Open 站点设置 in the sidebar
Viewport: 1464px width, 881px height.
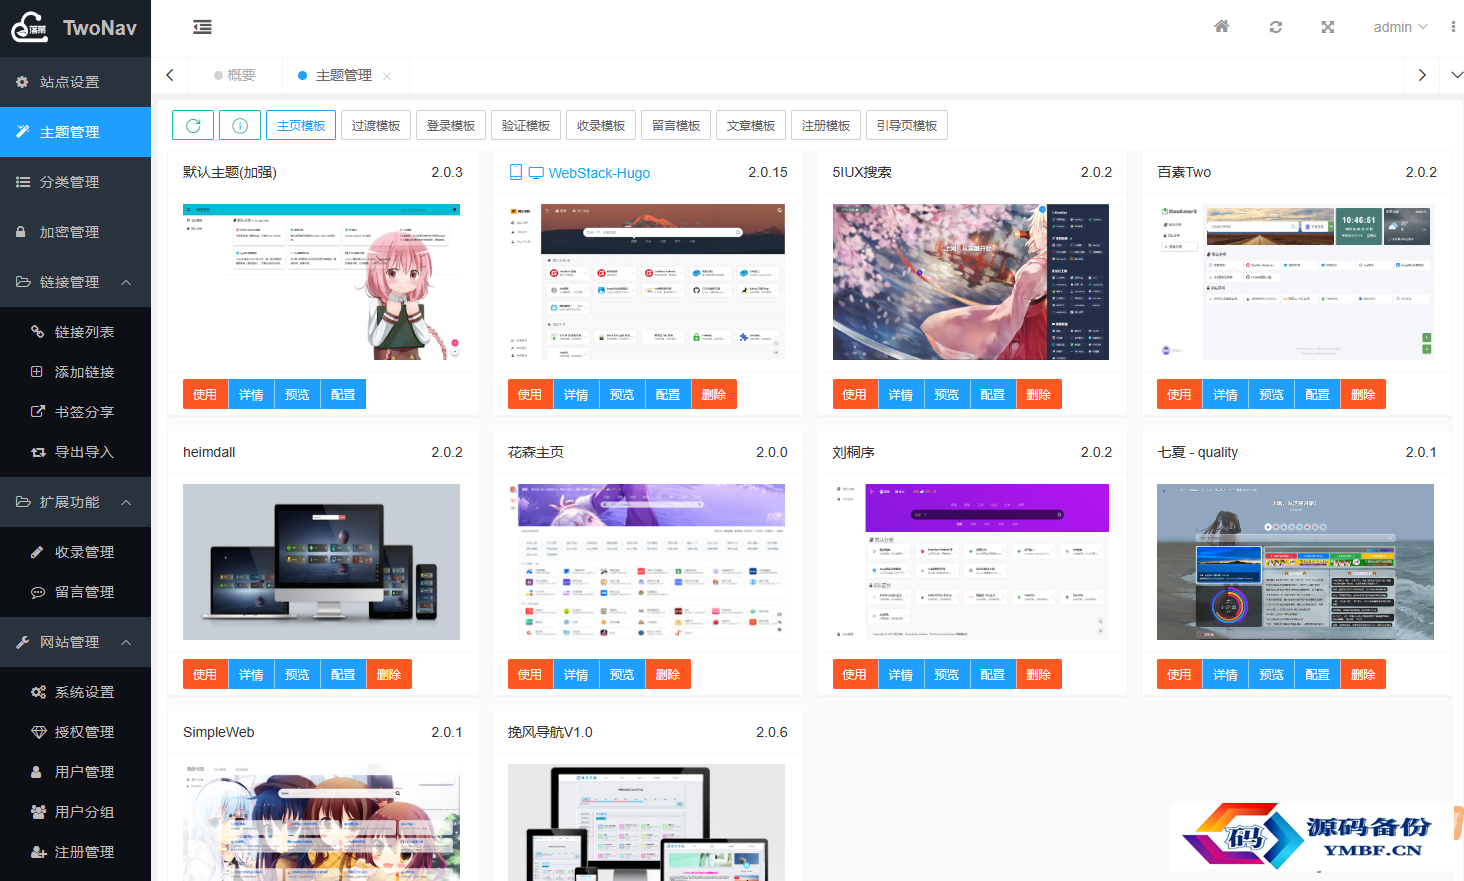point(75,82)
